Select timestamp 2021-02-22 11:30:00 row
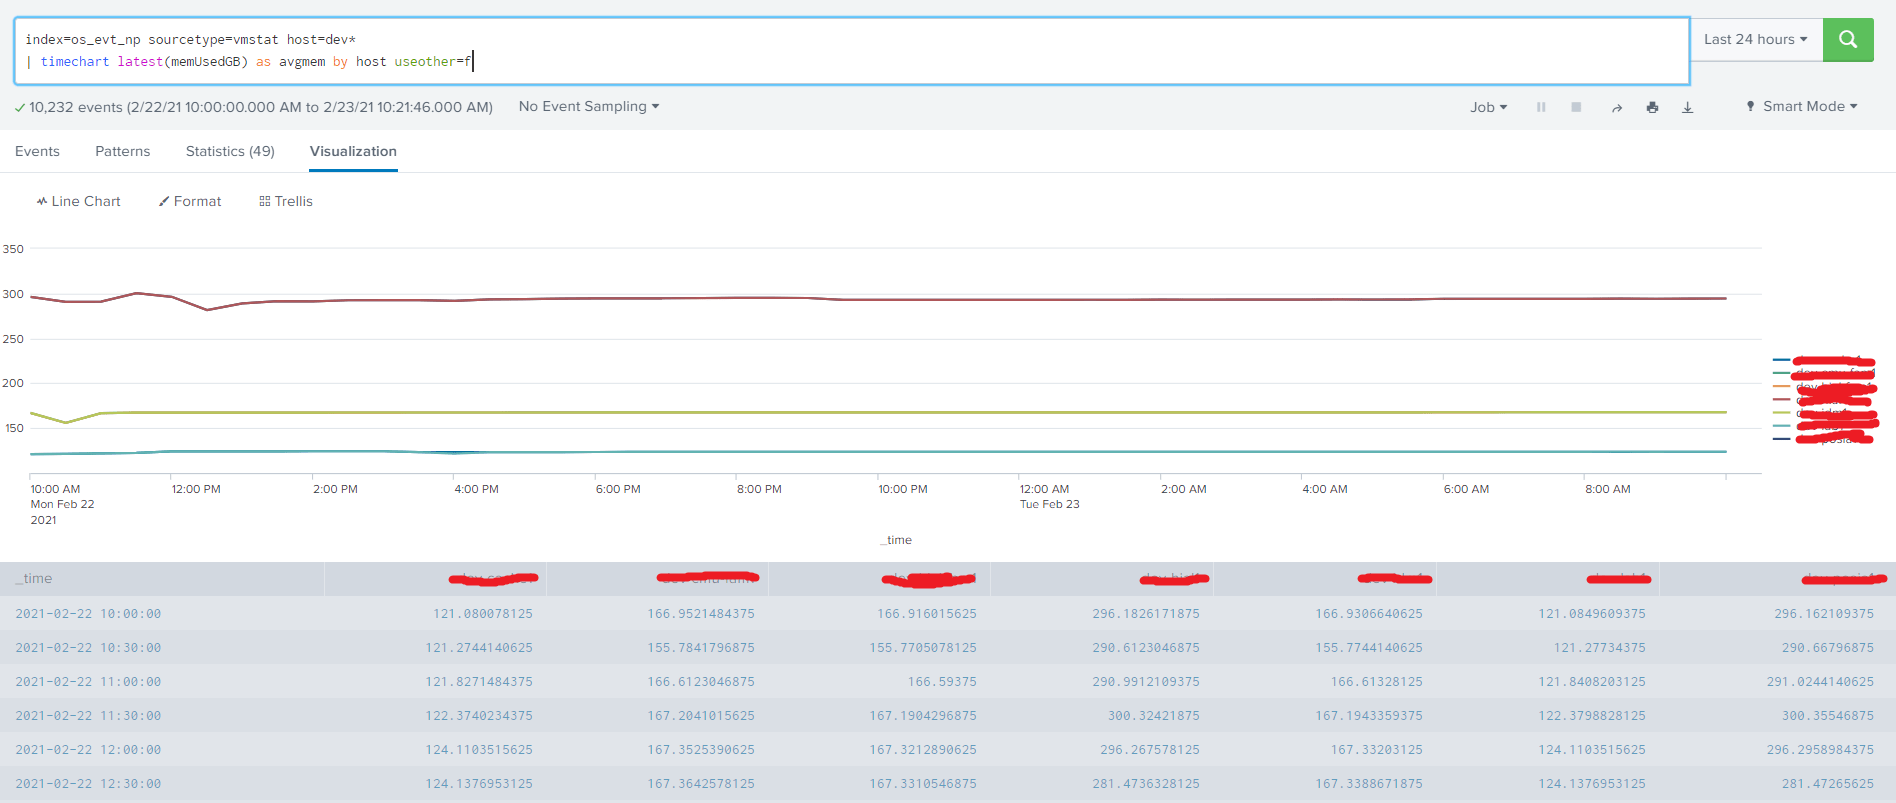1896x803 pixels. coord(88,716)
